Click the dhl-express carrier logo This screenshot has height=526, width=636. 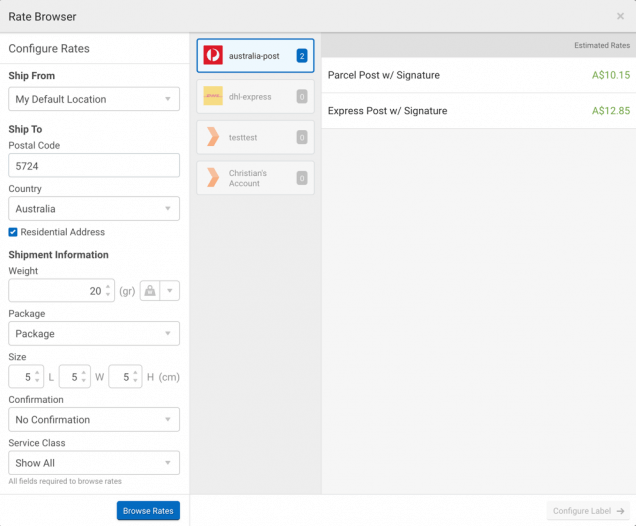(x=213, y=96)
